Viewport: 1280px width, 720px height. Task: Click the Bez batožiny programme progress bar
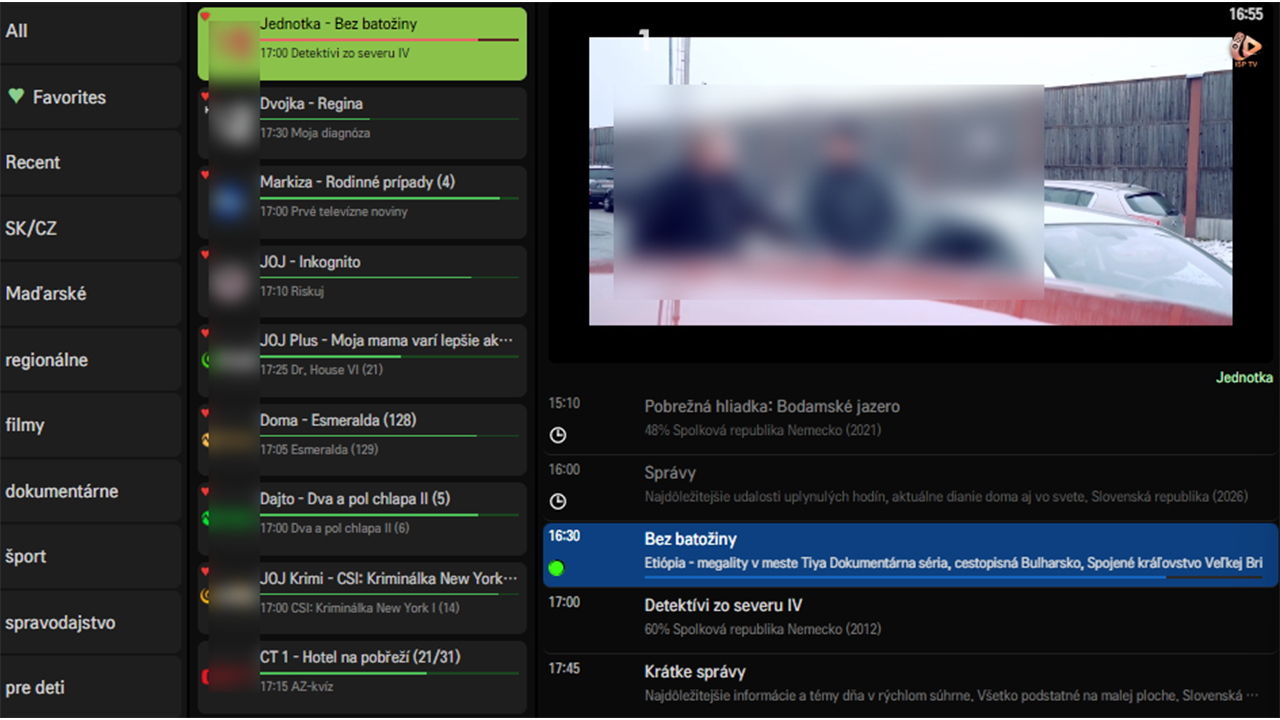954,577
